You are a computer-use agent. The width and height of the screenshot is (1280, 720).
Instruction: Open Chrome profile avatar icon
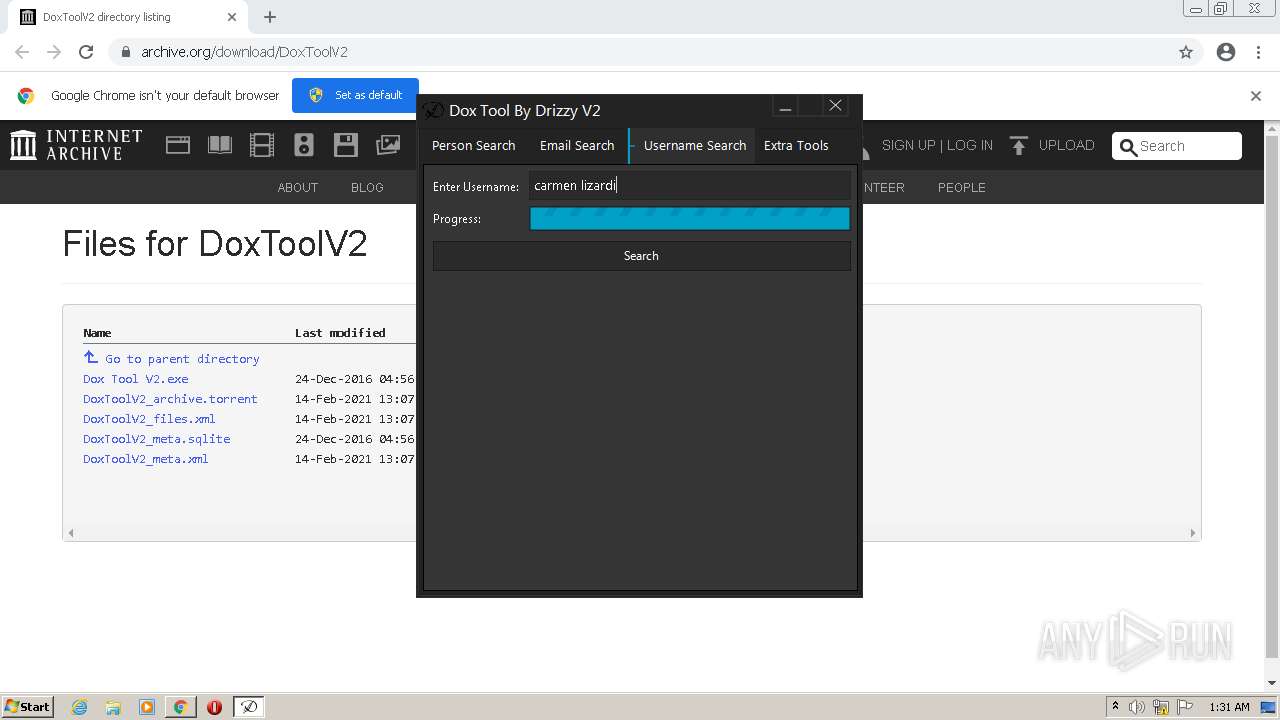tap(1226, 52)
